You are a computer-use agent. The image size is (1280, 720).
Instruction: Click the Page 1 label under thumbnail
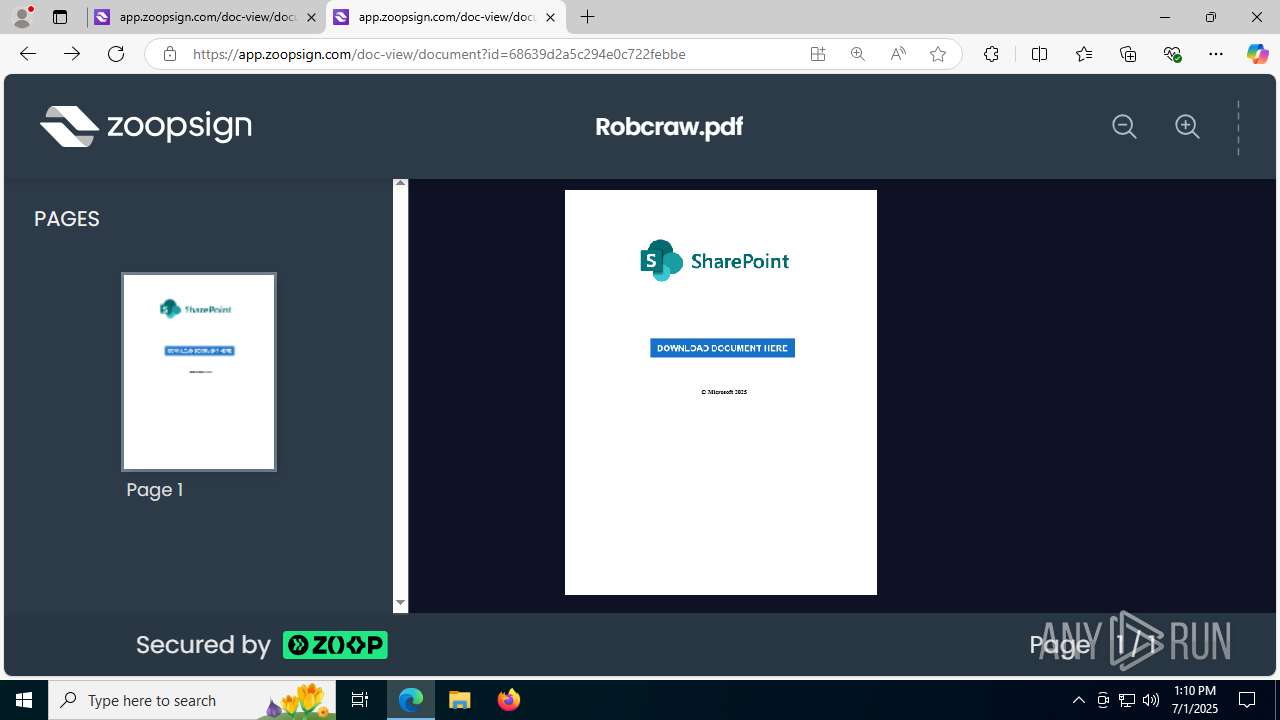coord(155,490)
